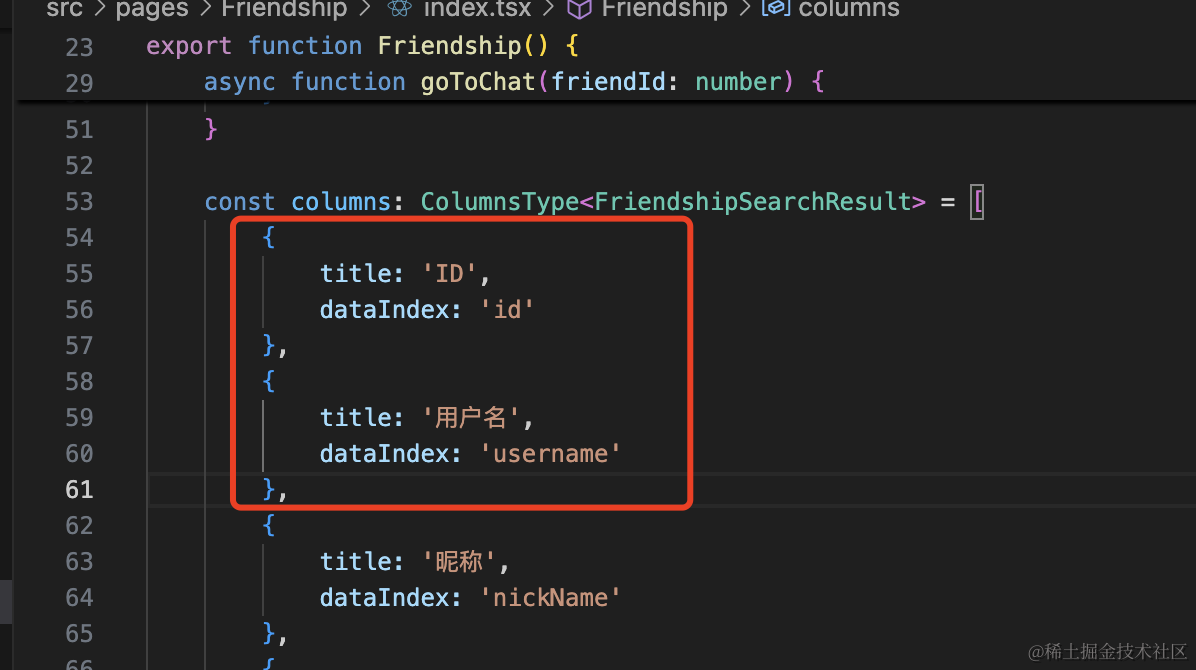
Task: Click line number 53 in the gutter
Action: [79, 201]
